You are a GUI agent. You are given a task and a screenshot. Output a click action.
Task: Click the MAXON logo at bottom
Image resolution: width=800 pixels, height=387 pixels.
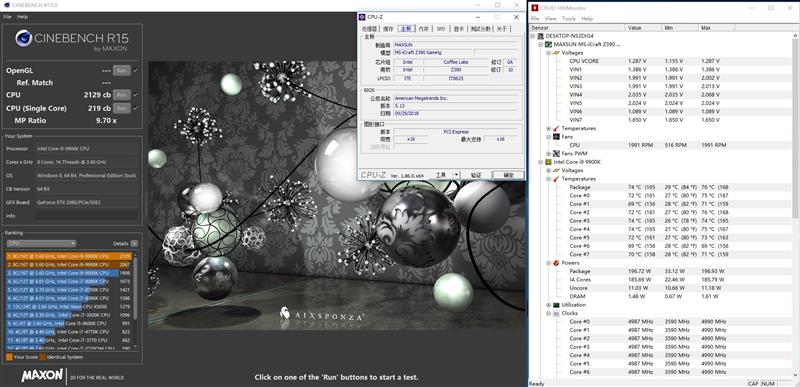(x=42, y=376)
